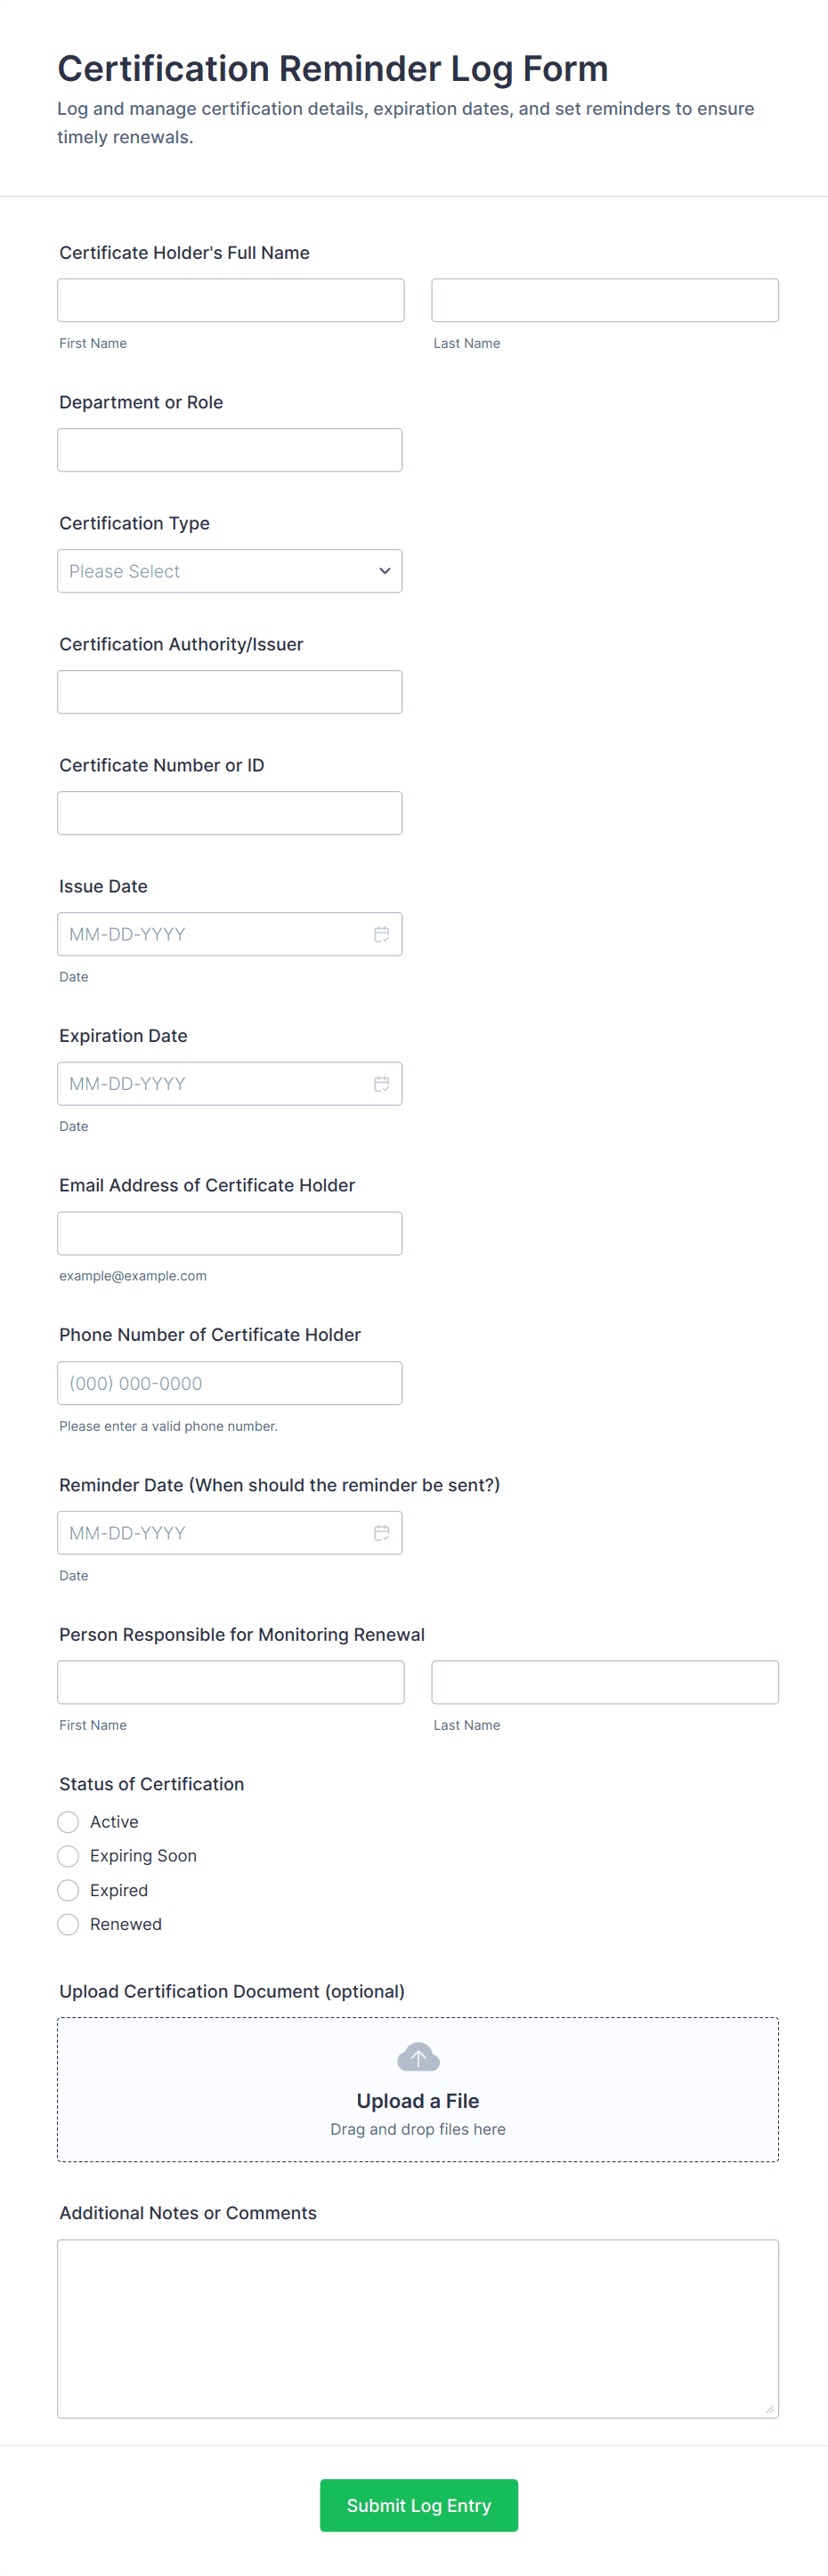
Task: Focus the Phone Number input field
Action: pos(229,1383)
